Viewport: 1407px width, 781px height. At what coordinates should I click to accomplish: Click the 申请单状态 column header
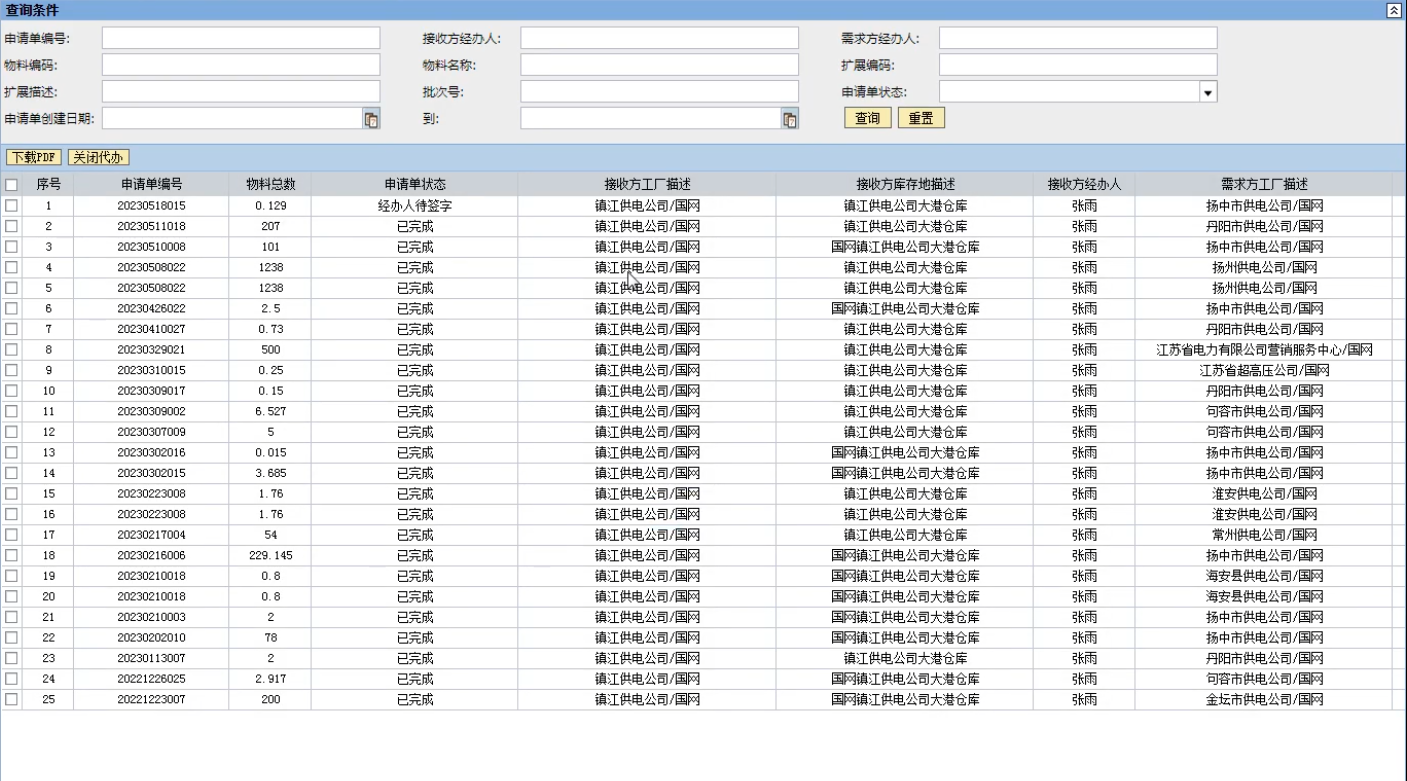pyautogui.click(x=414, y=185)
